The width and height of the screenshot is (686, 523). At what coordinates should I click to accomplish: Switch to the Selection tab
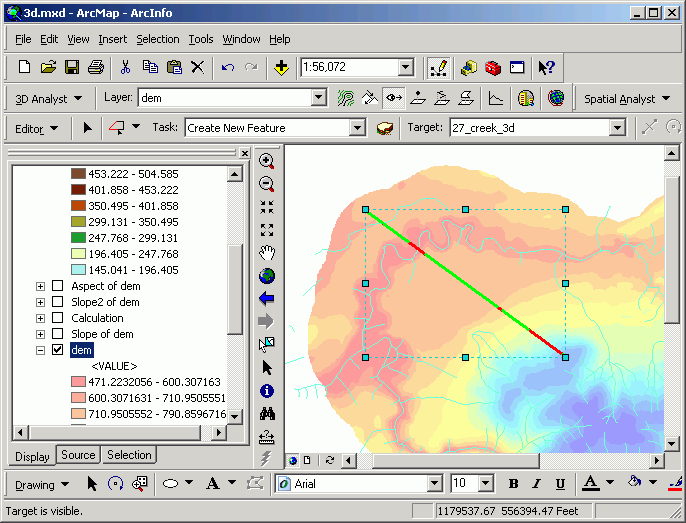click(x=129, y=455)
